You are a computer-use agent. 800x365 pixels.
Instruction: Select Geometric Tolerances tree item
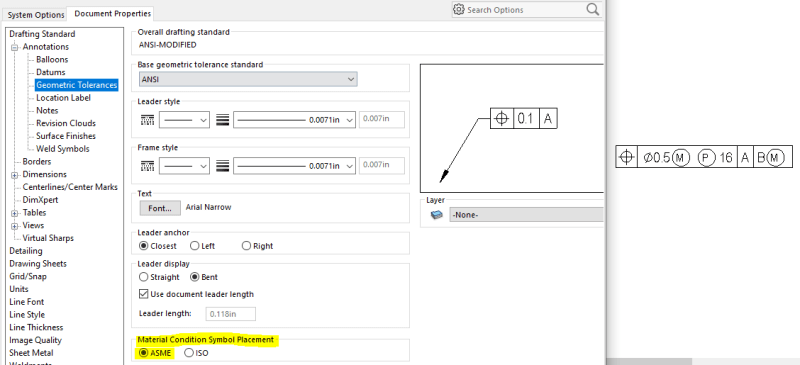pyautogui.click(x=77, y=85)
